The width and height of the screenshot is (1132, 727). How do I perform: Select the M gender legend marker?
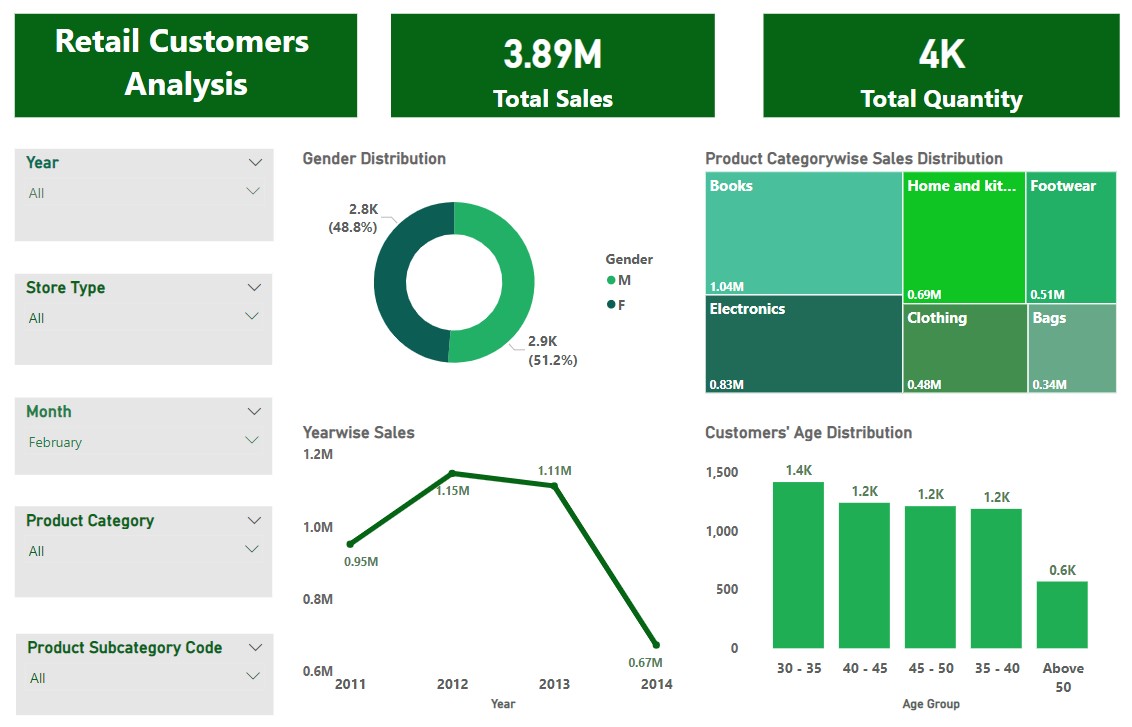611,281
